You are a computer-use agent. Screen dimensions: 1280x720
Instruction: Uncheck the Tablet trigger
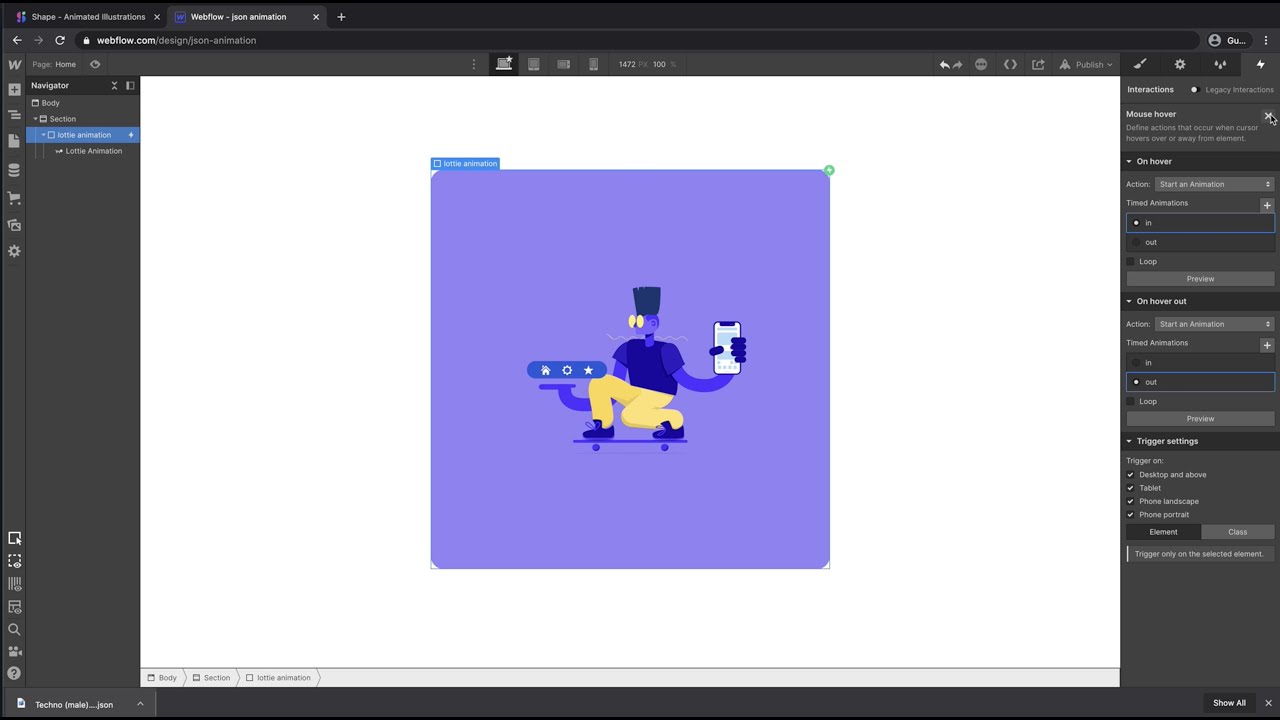coord(1131,488)
